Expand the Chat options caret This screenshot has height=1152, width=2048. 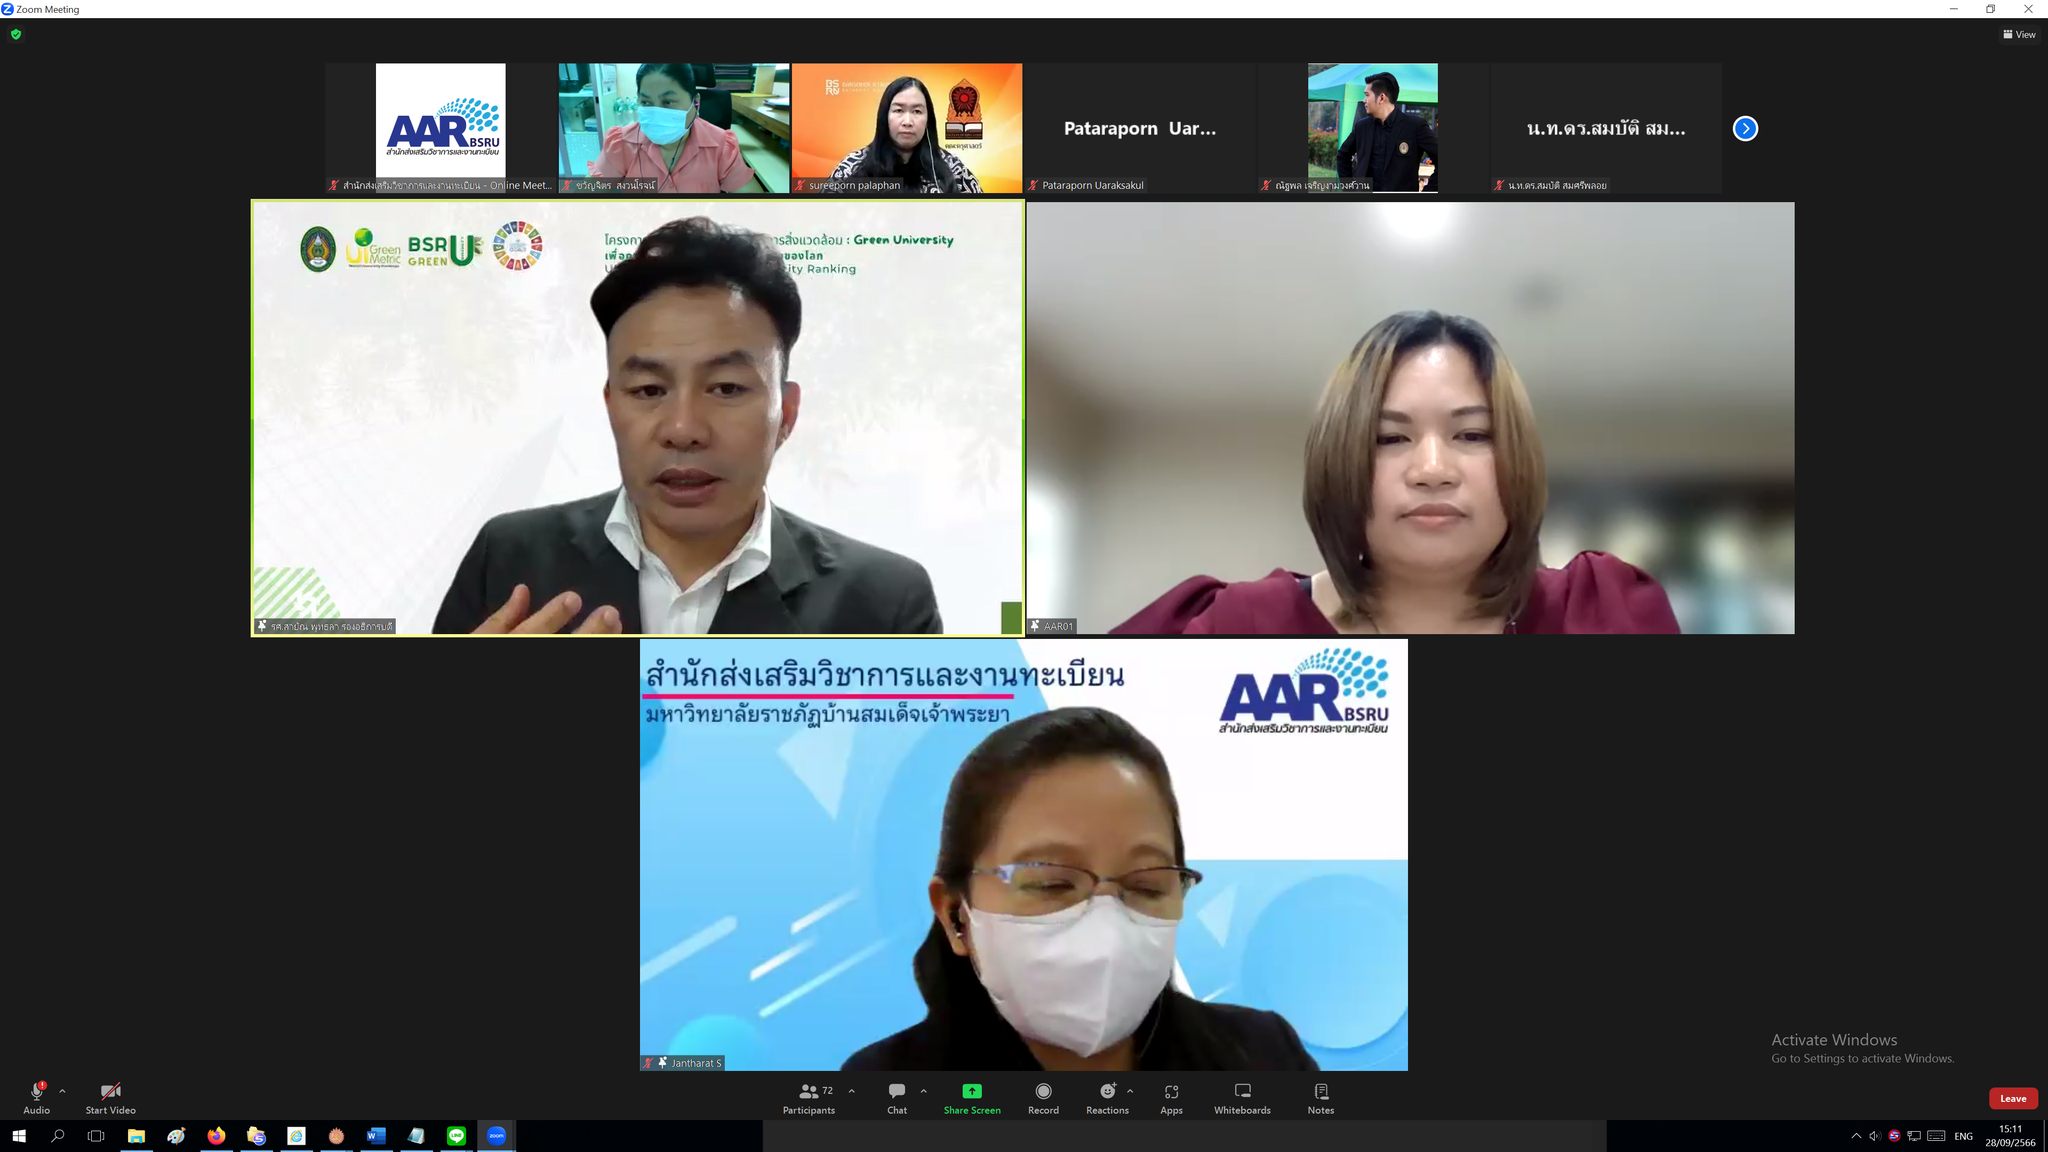pos(923,1091)
